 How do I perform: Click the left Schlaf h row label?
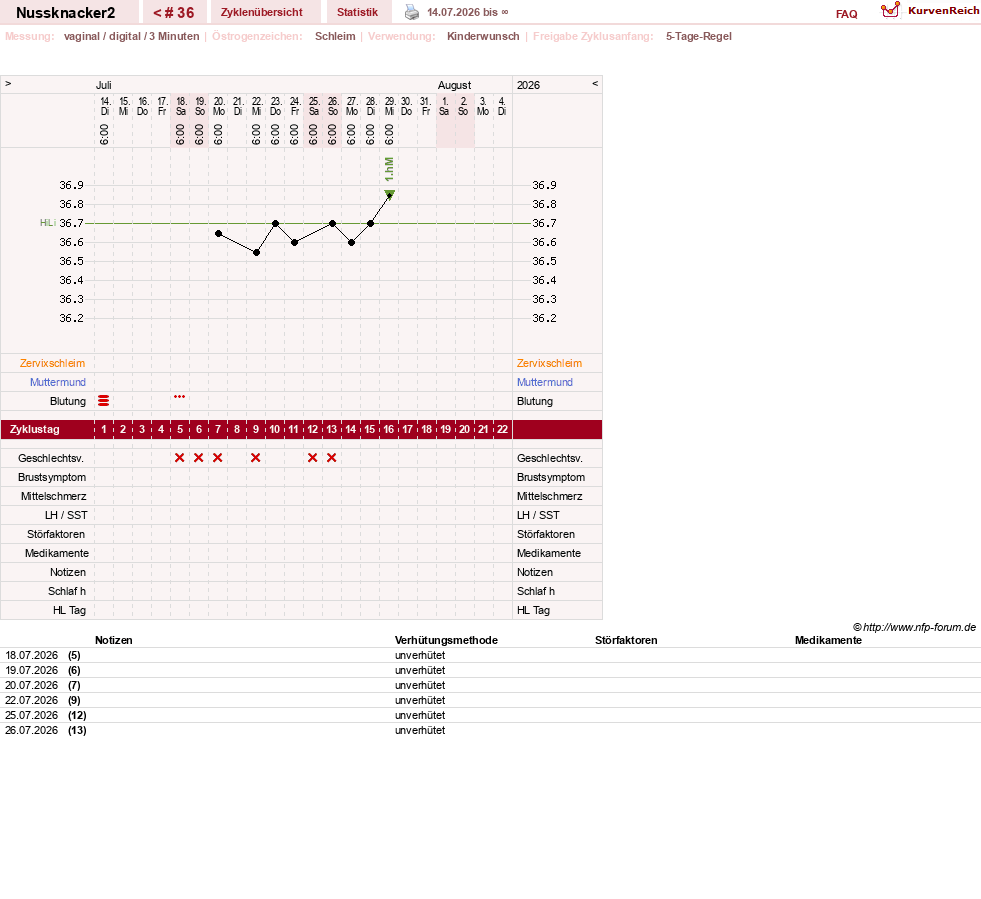point(66,591)
